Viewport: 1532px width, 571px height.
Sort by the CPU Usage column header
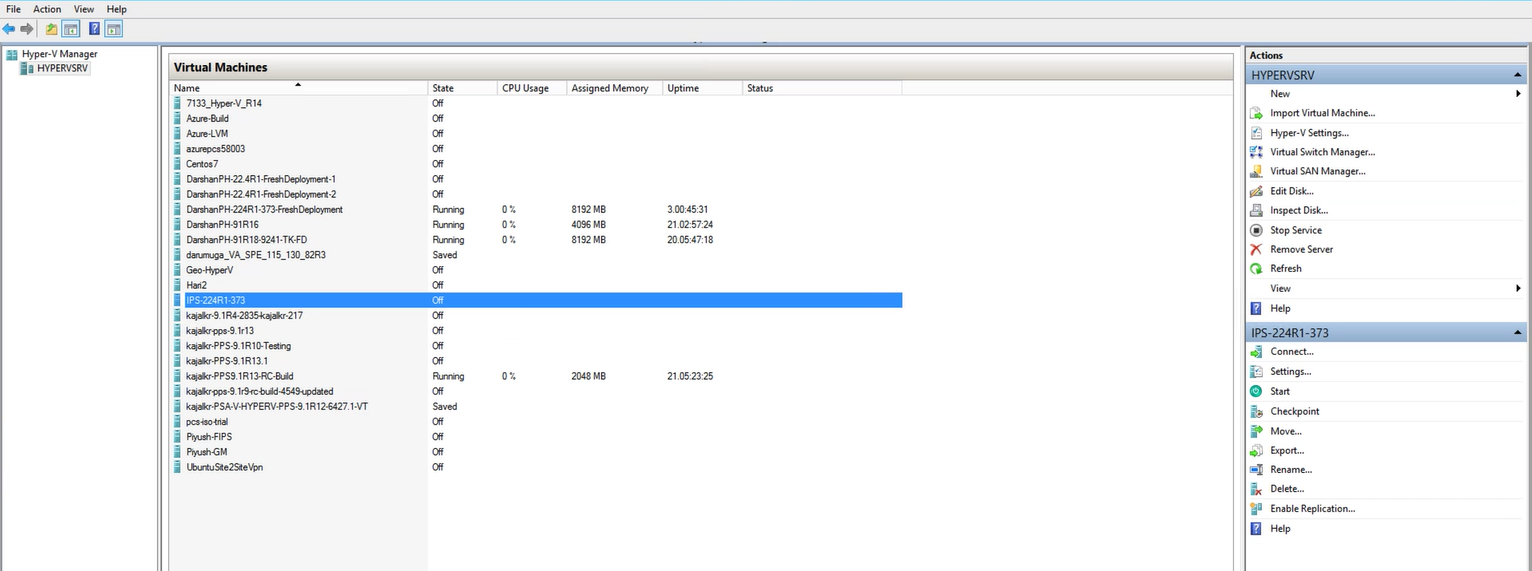[x=532, y=88]
